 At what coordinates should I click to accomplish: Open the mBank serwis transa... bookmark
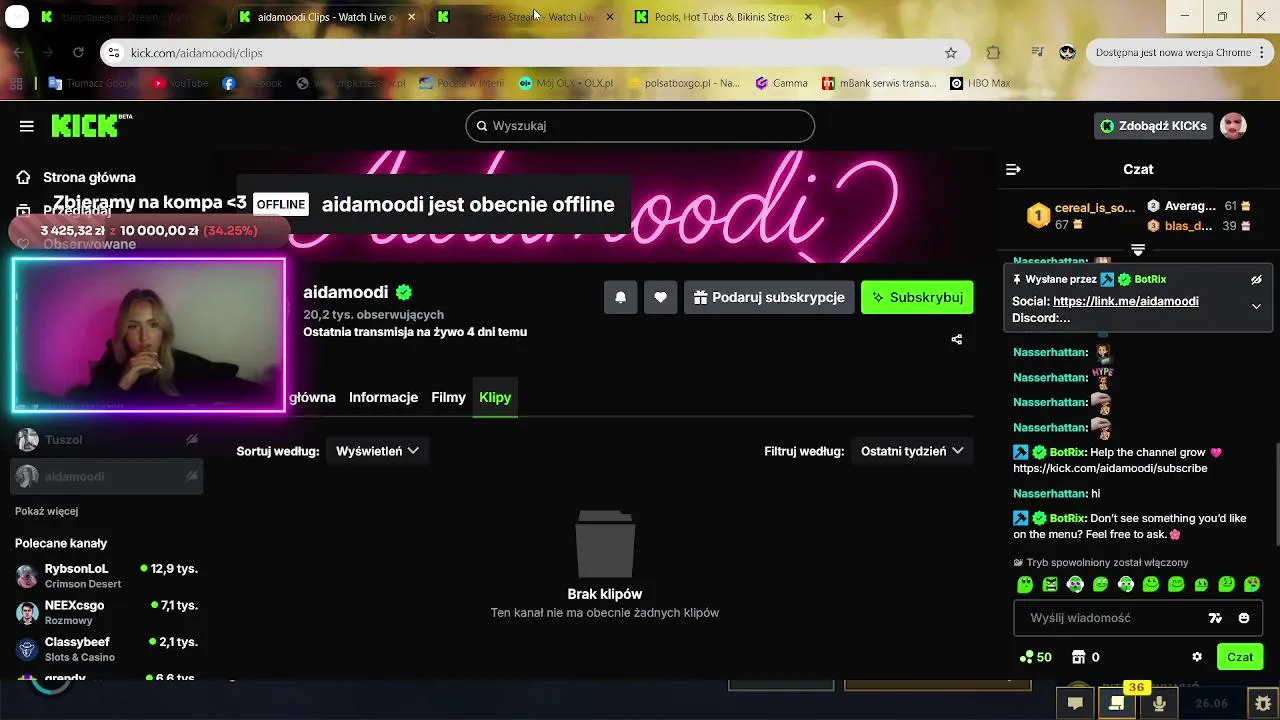click(x=880, y=83)
